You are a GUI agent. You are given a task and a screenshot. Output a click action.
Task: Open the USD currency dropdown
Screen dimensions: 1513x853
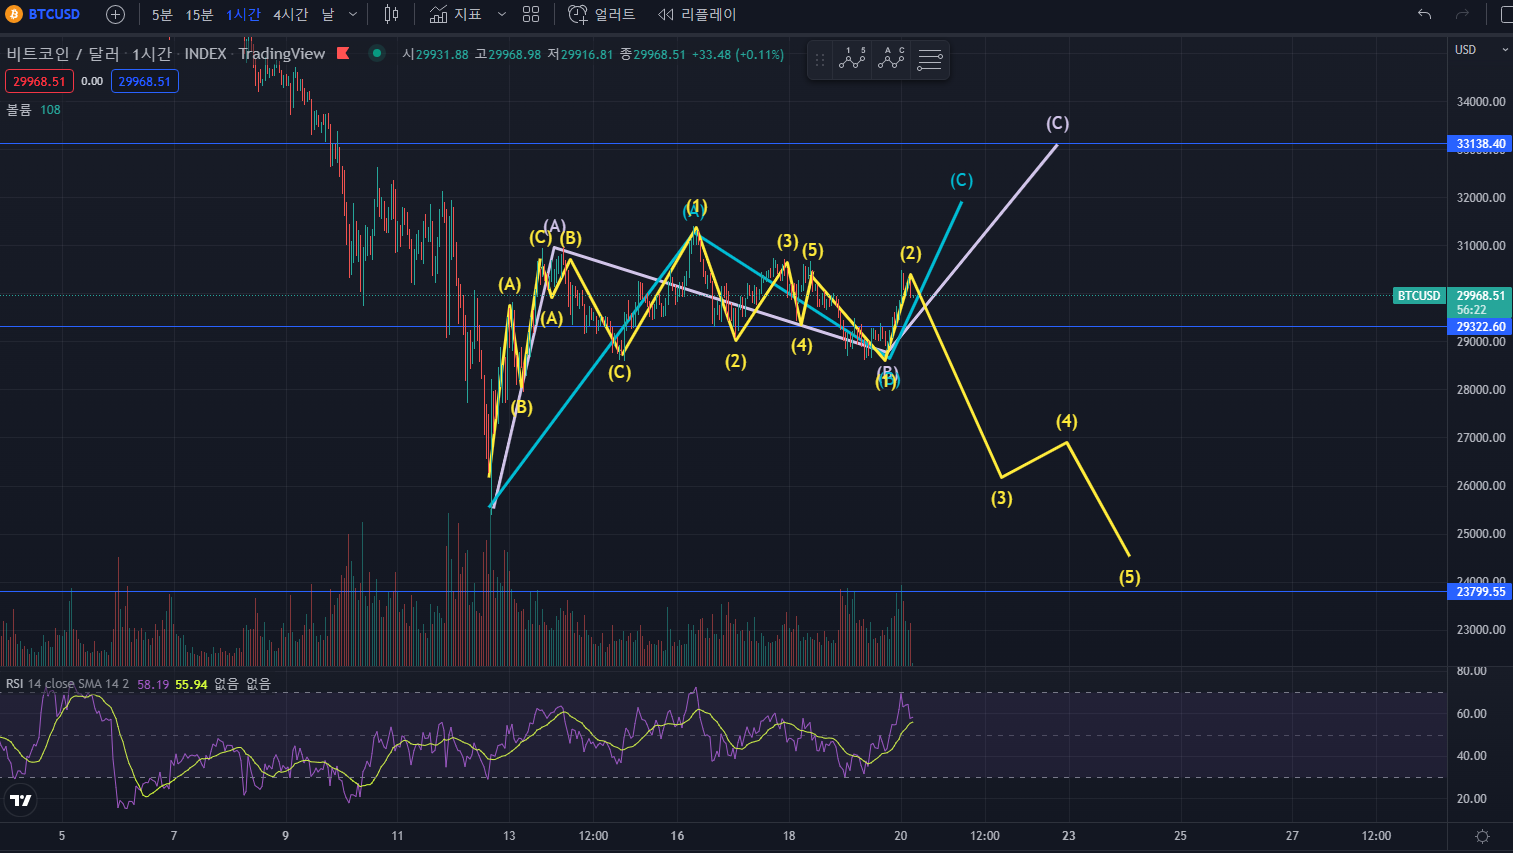point(1481,49)
